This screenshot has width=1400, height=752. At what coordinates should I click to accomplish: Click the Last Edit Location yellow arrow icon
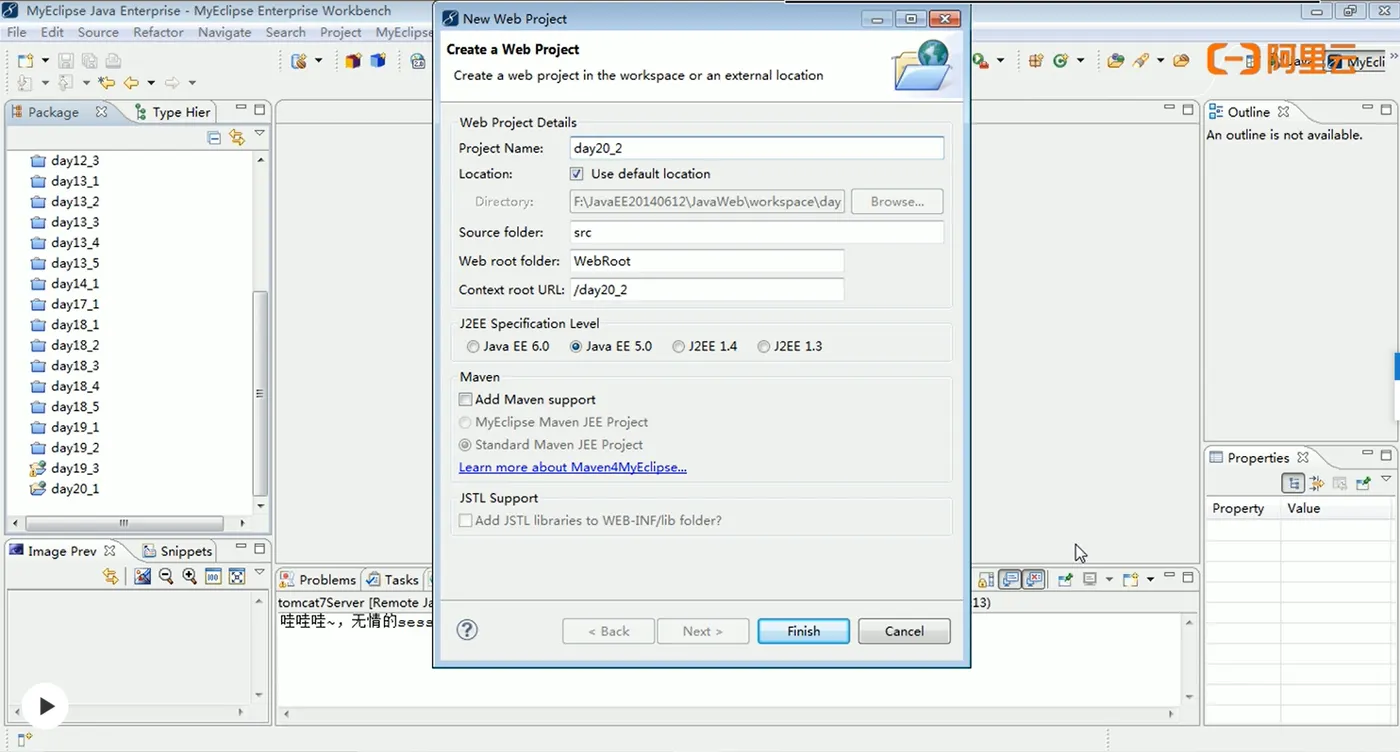click(106, 83)
